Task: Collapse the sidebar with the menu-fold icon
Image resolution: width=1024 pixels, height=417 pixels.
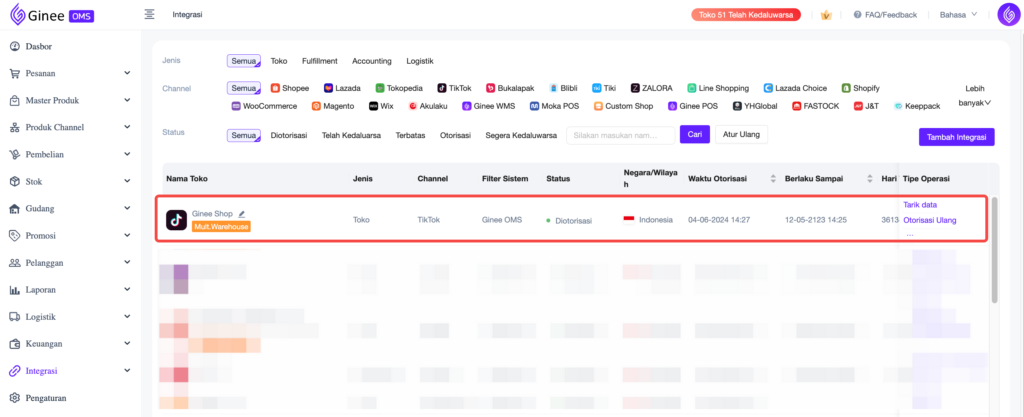Action: coord(150,14)
